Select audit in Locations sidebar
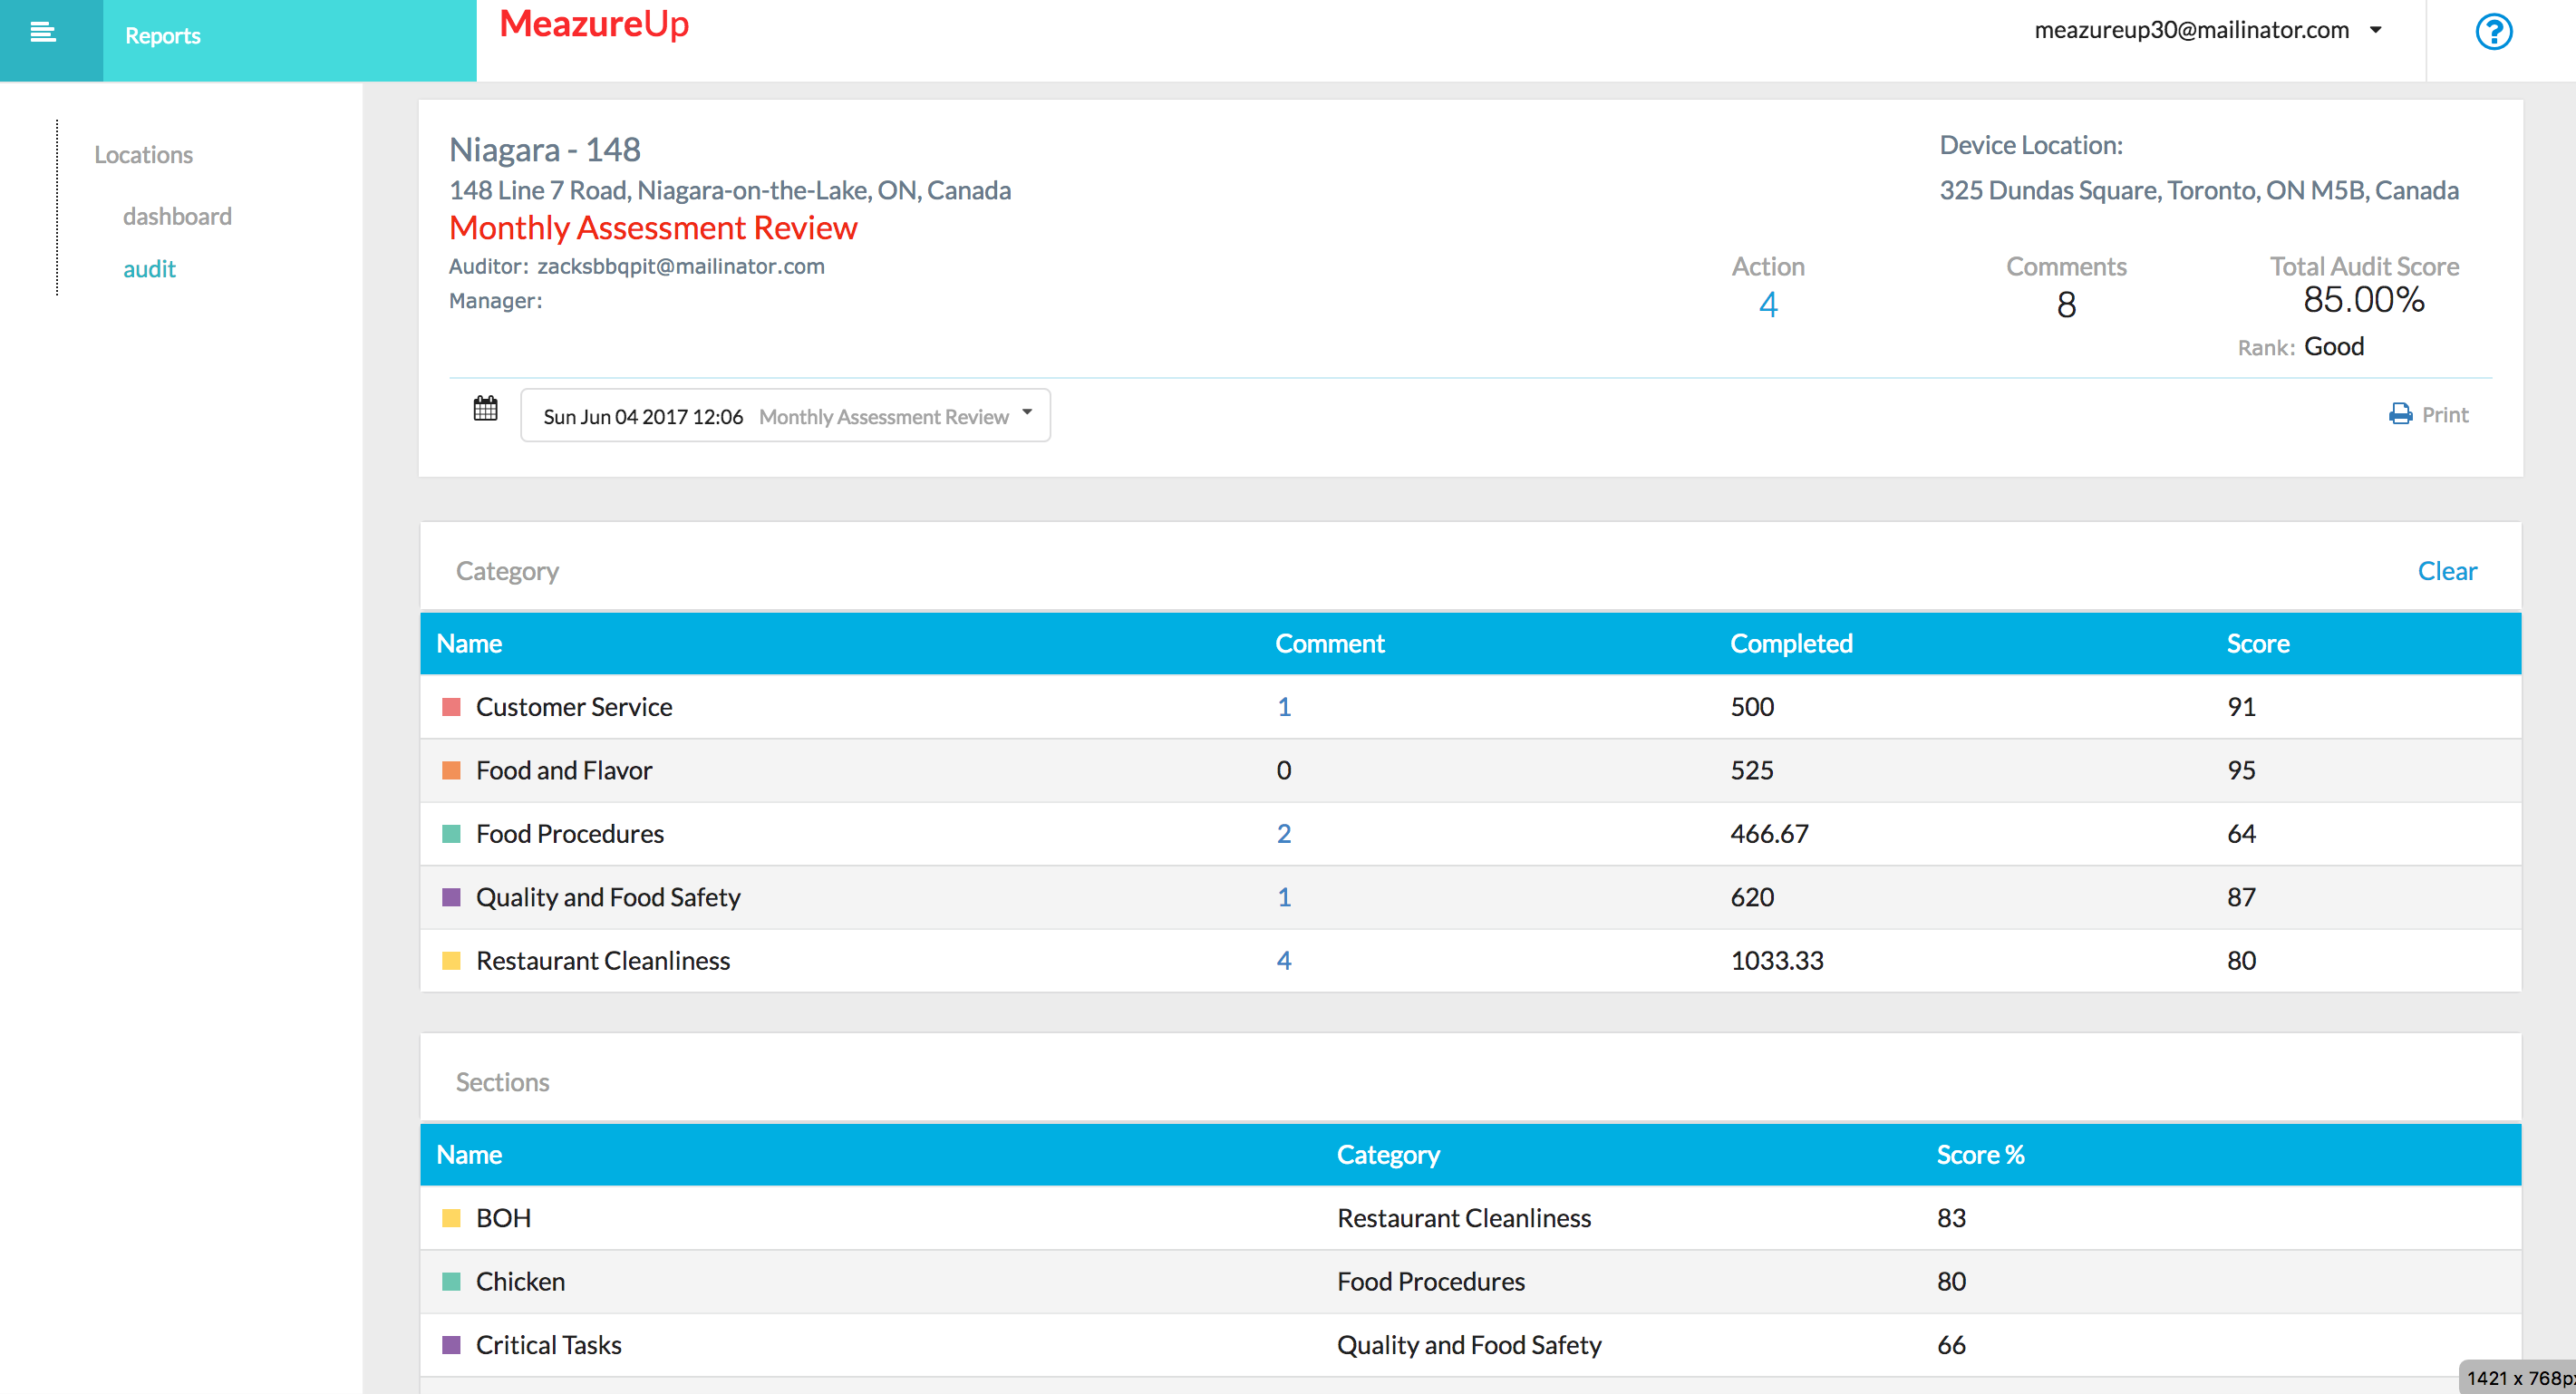The height and width of the screenshot is (1394, 2576). click(149, 270)
